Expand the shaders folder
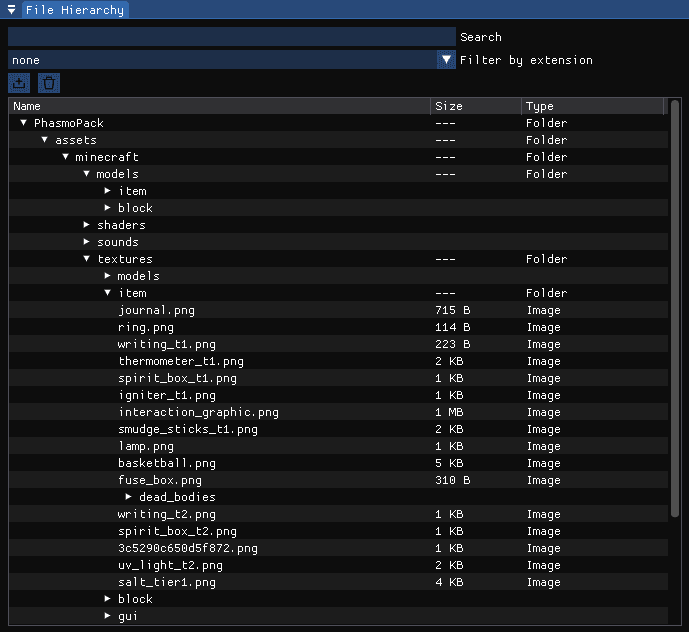The height and width of the screenshot is (632, 689). coord(87,225)
